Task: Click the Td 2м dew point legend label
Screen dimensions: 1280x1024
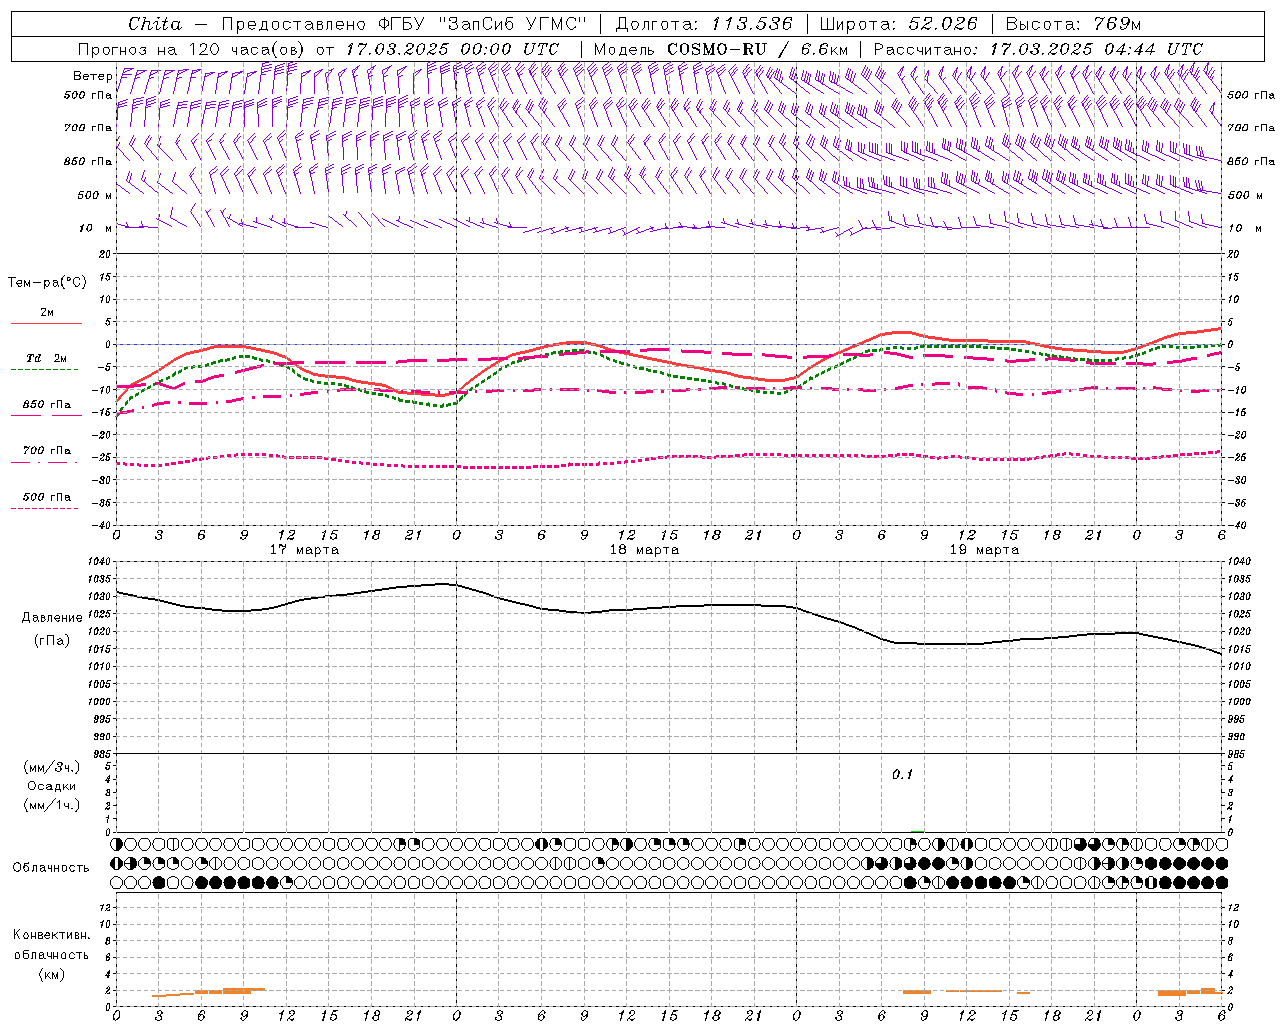Action: 47,358
